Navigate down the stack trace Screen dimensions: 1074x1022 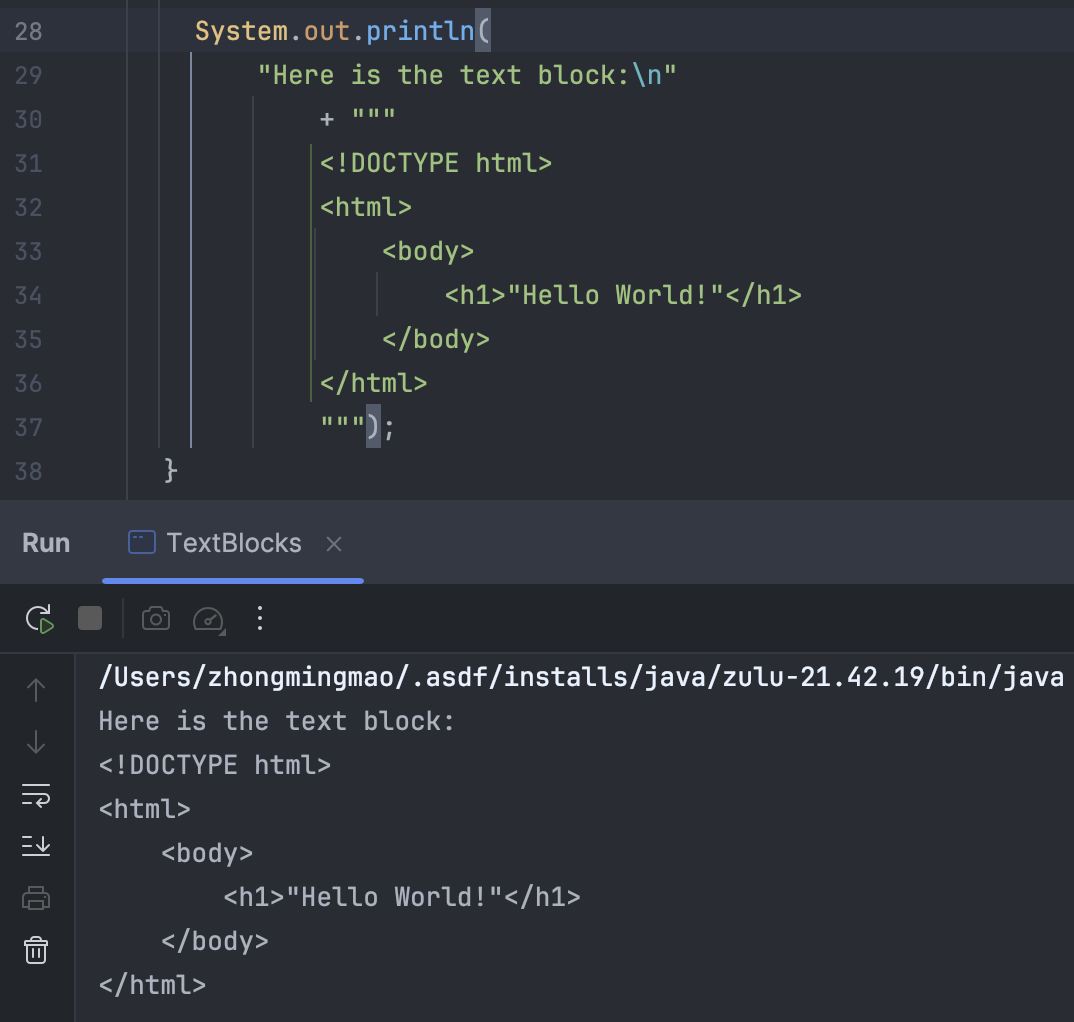click(x=36, y=742)
